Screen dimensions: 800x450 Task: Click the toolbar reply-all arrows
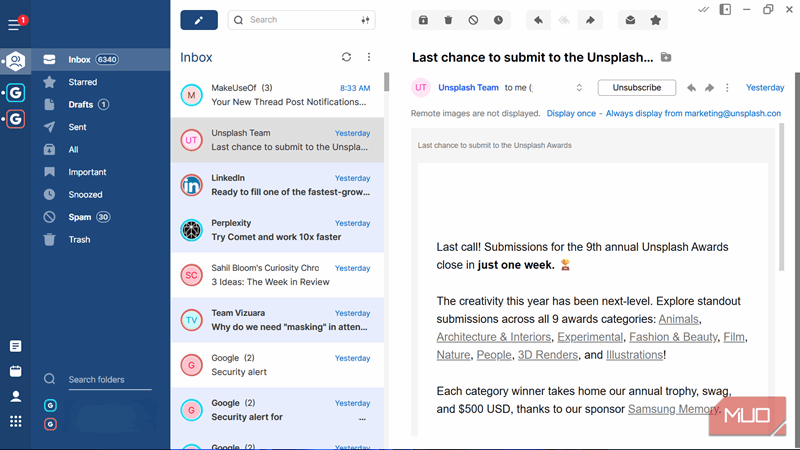coord(564,20)
